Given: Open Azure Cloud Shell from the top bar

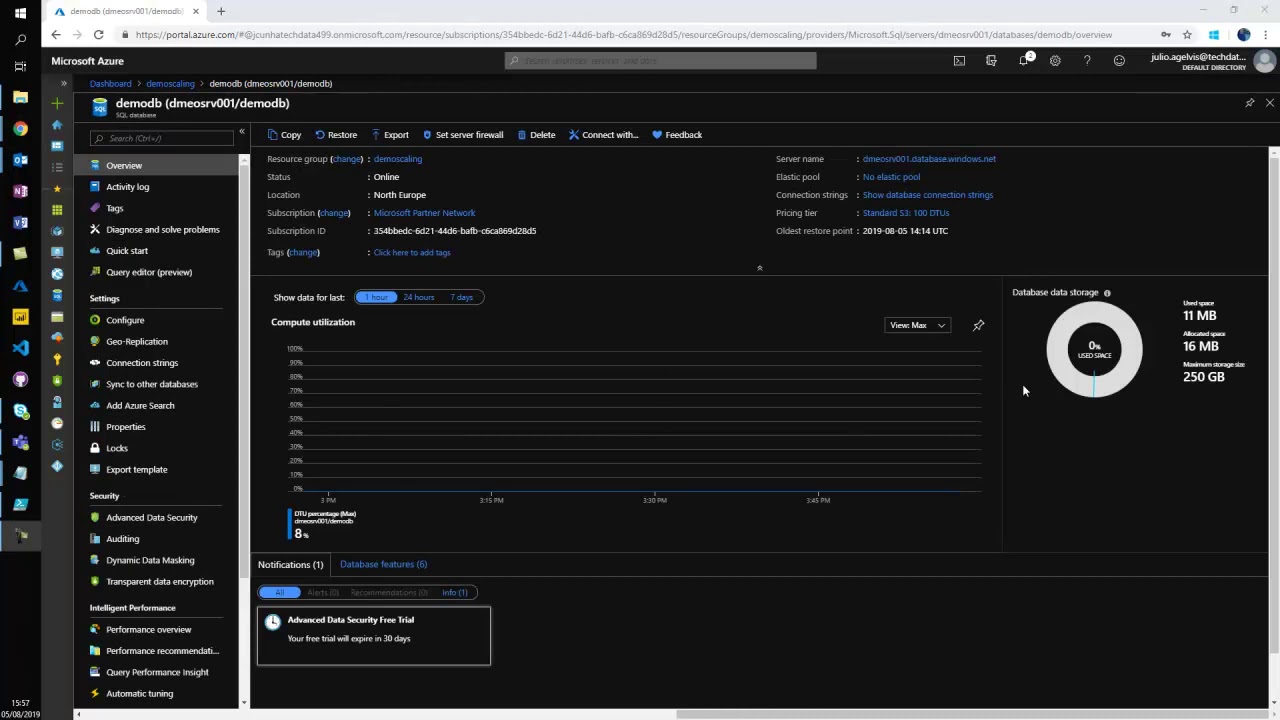Looking at the screenshot, I should pos(959,61).
